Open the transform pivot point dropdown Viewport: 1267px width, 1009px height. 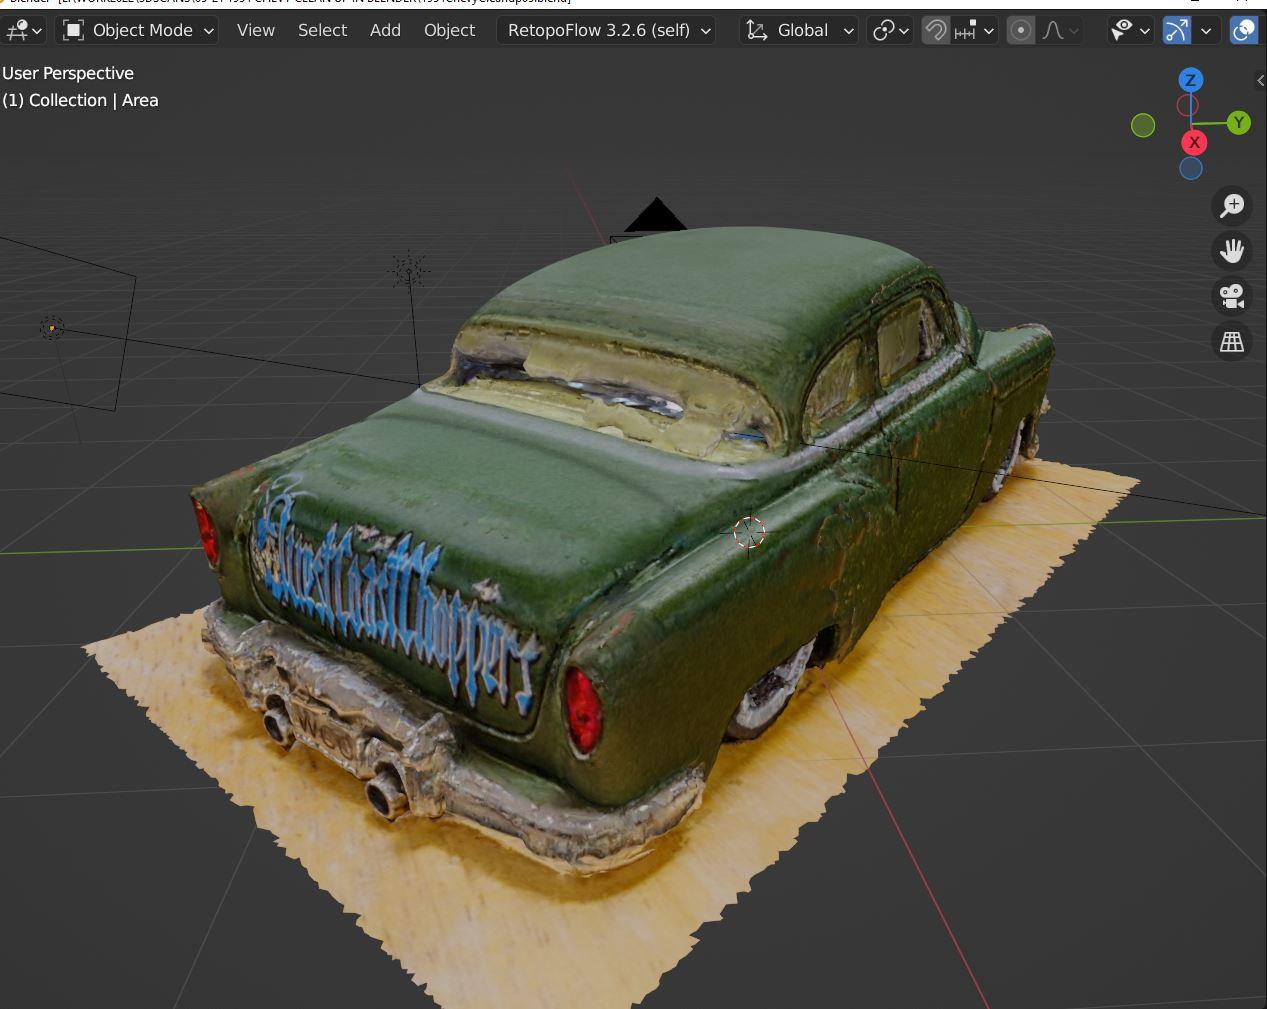(890, 30)
